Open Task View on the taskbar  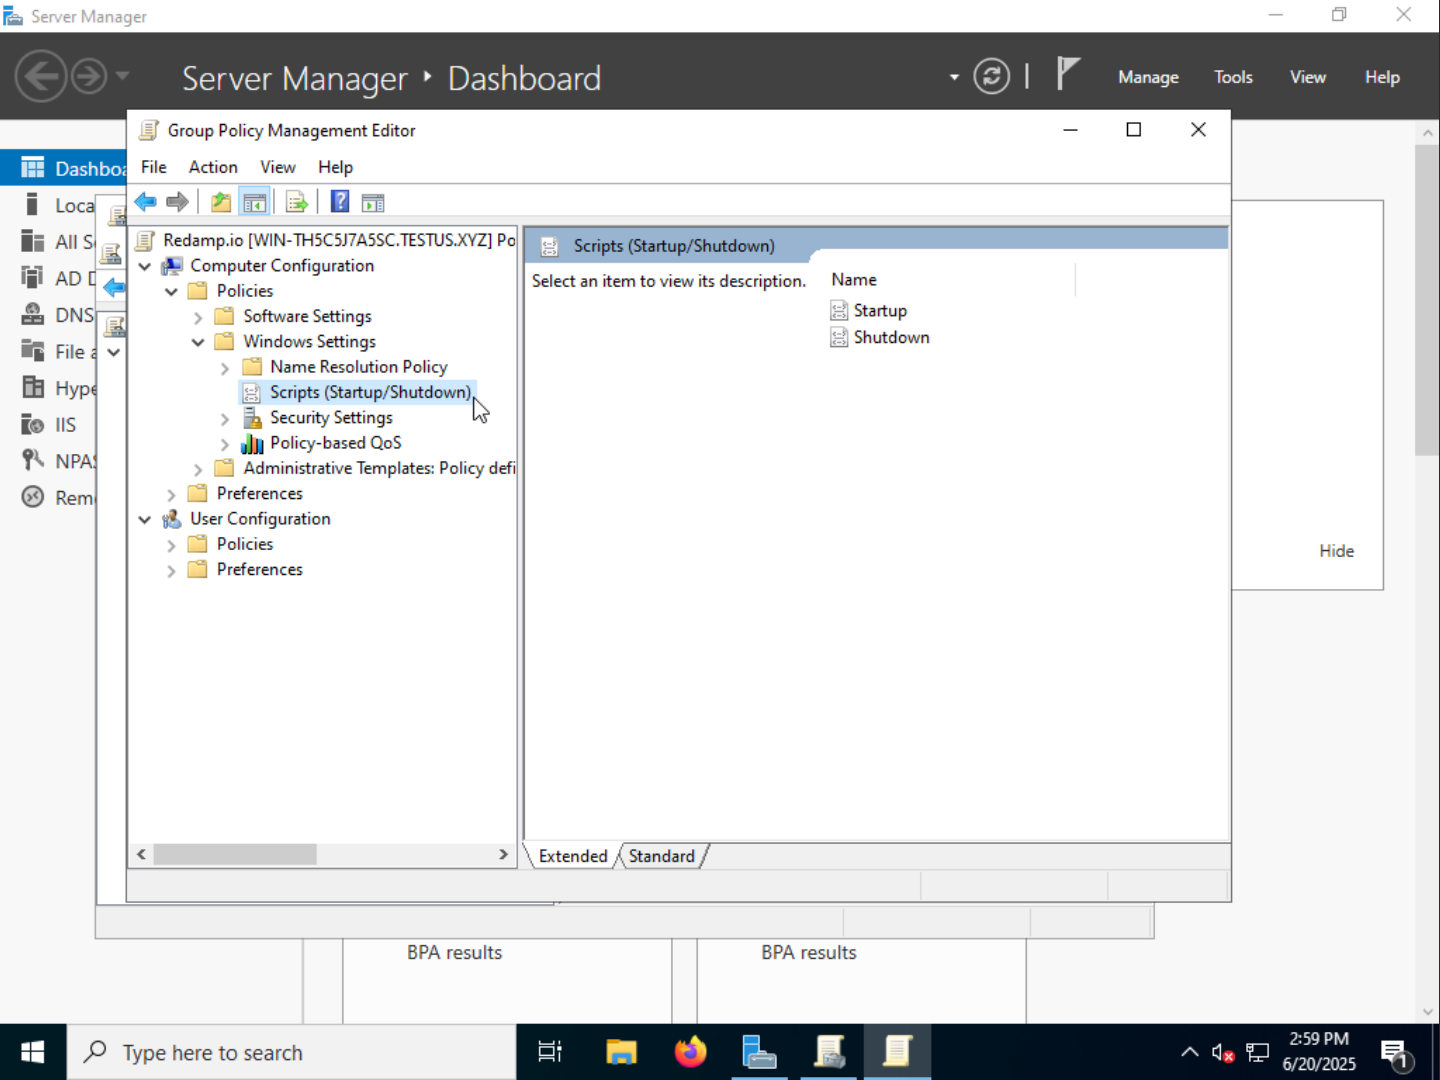pos(550,1052)
